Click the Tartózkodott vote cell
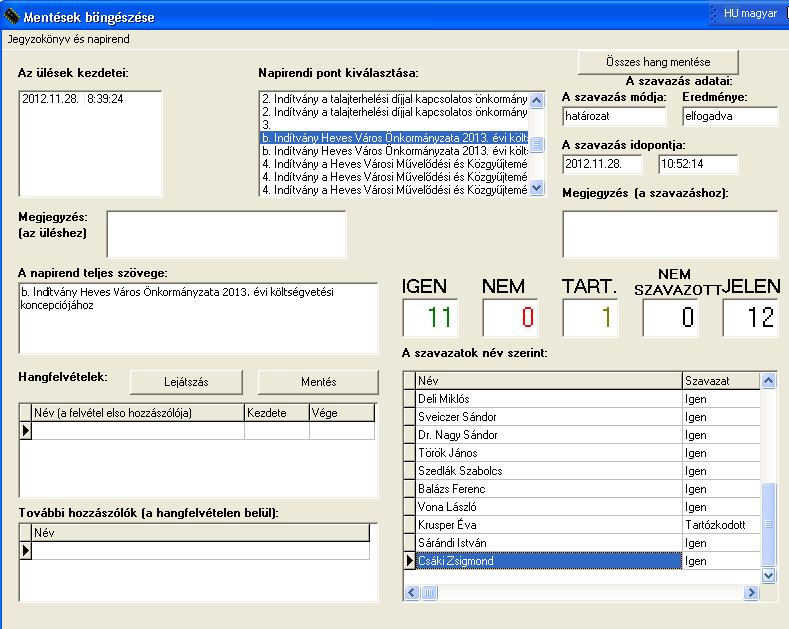The image size is (789, 629). (721, 525)
